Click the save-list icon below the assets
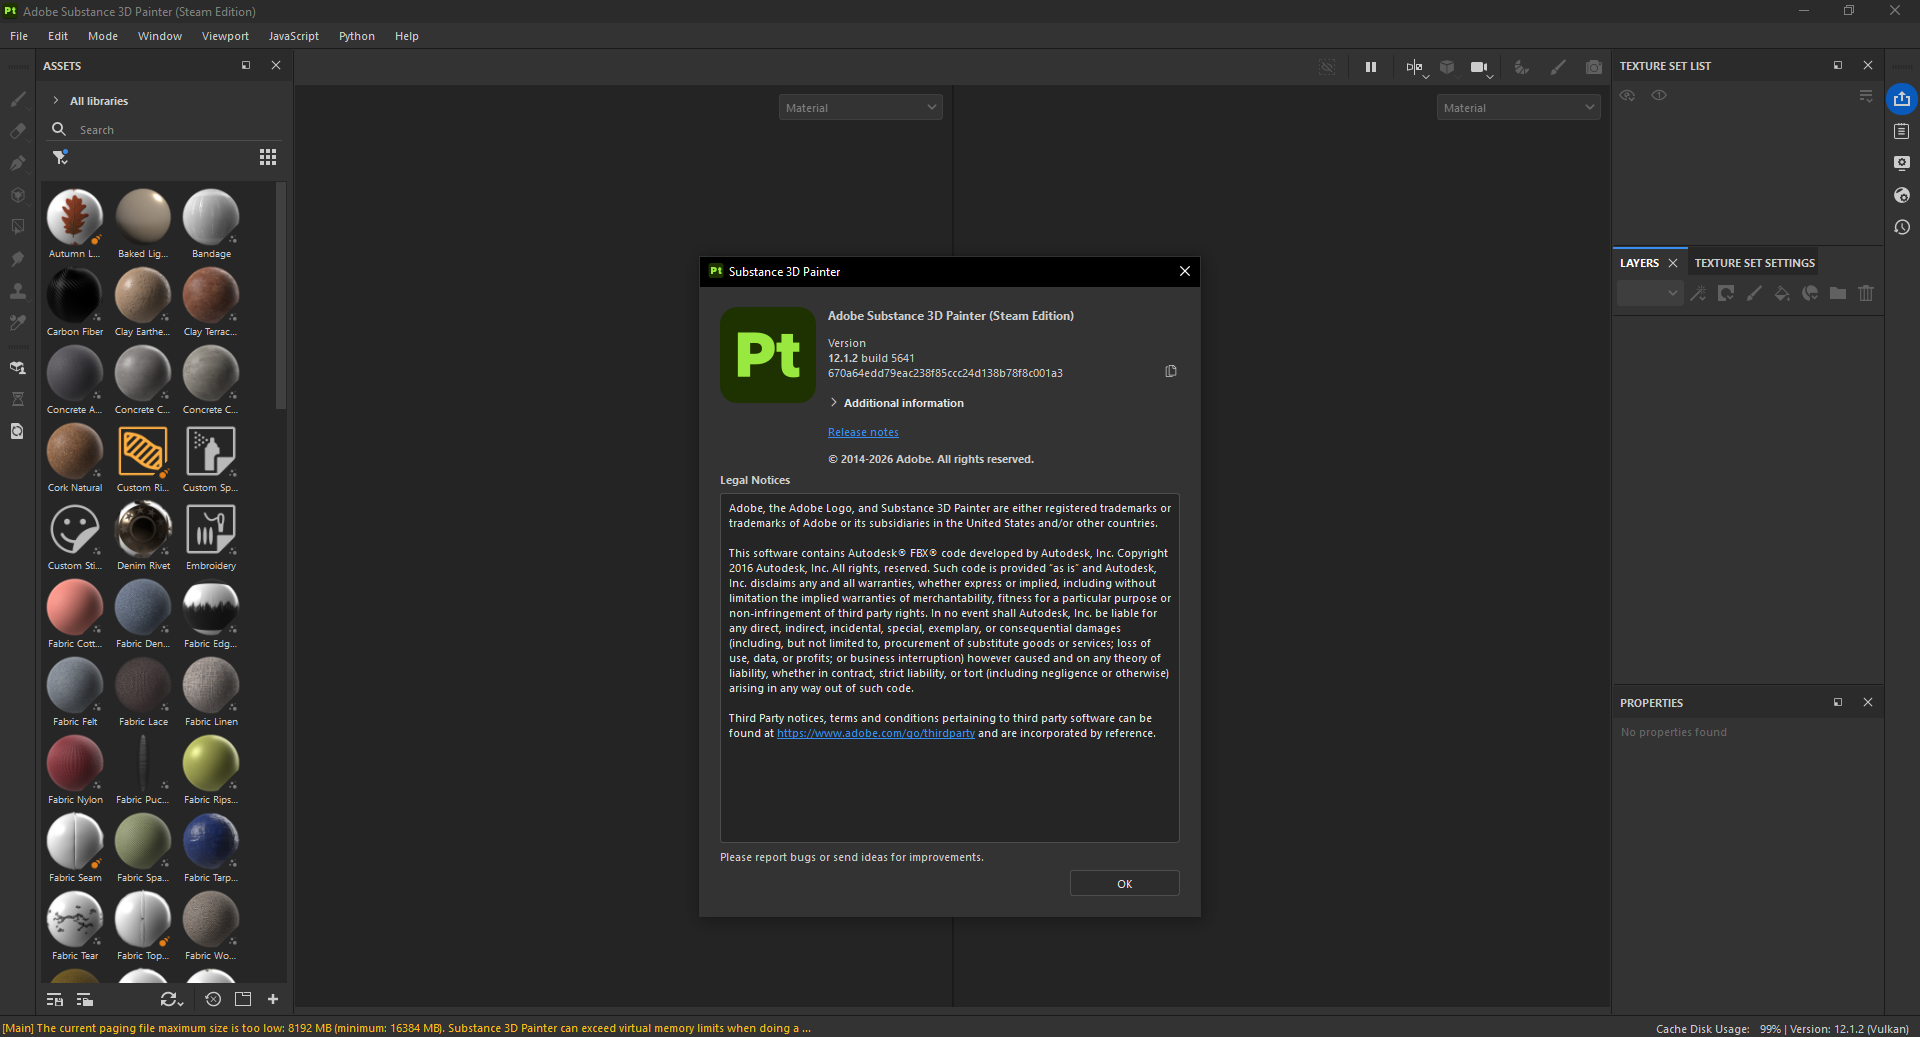 tap(55, 999)
